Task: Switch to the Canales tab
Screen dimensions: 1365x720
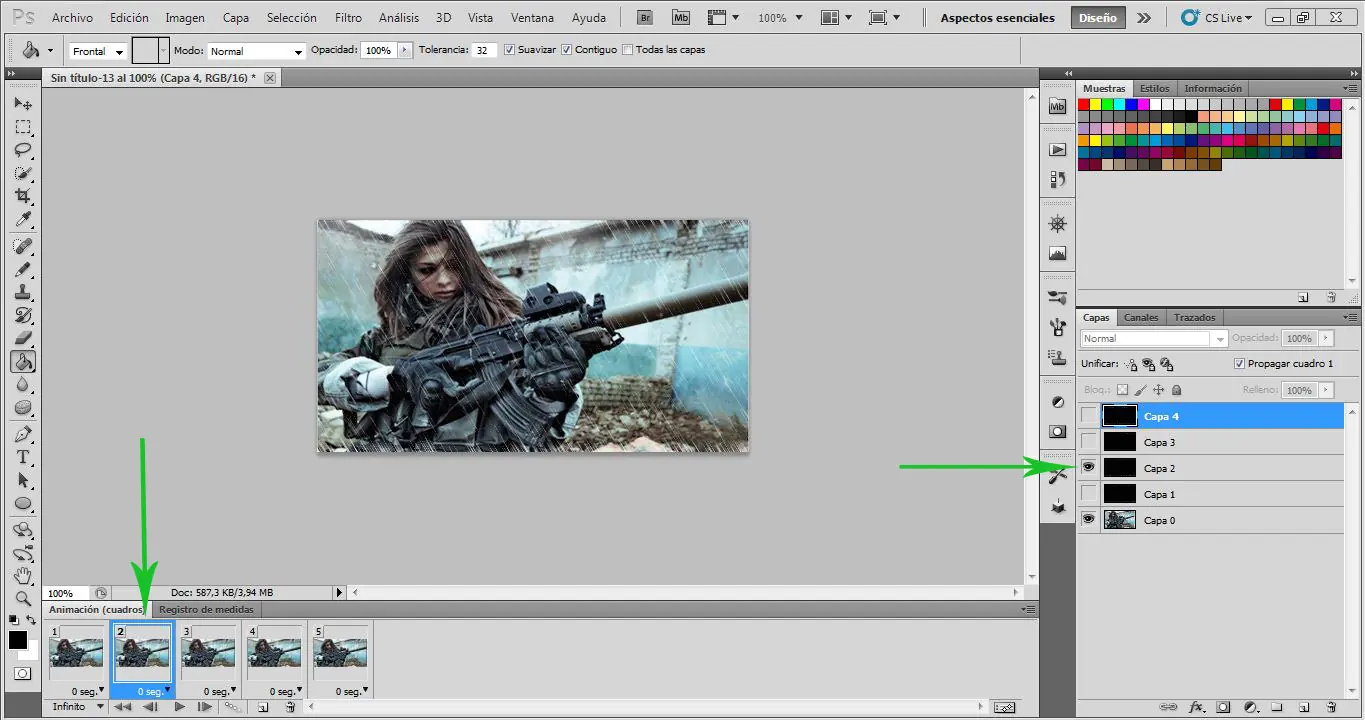Action: (1141, 317)
